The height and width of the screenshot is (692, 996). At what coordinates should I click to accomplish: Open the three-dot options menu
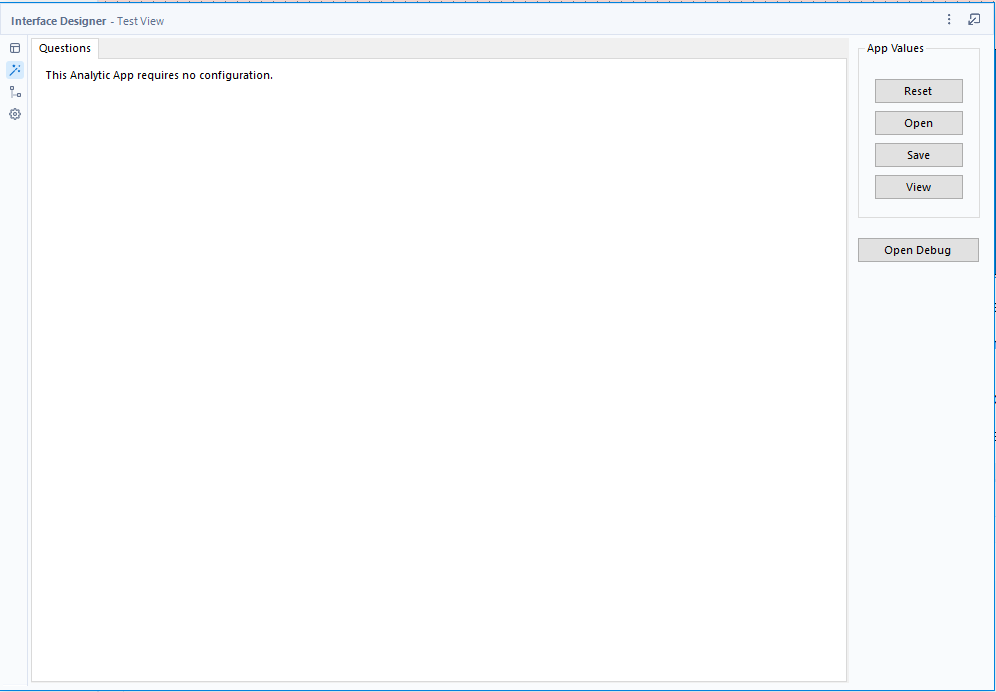pyautogui.click(x=948, y=18)
